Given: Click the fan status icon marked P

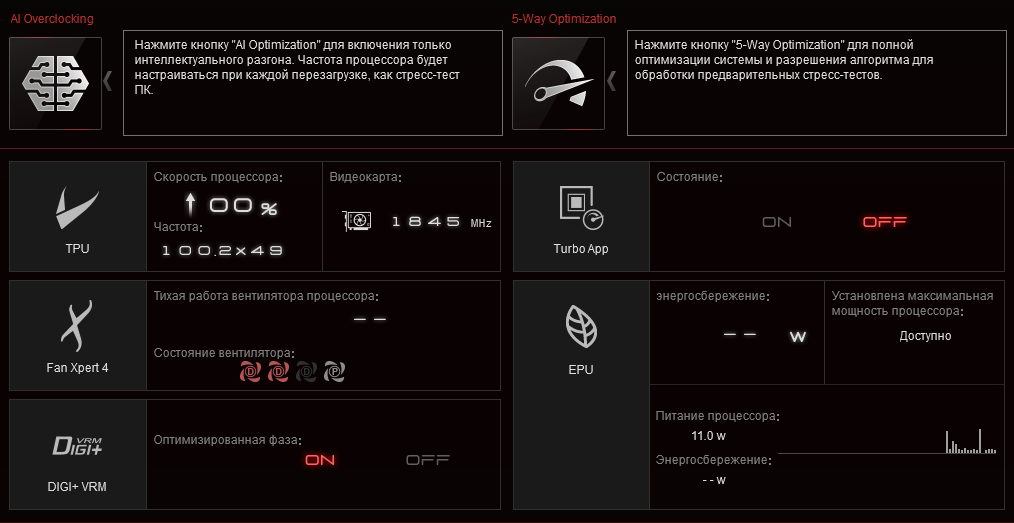Looking at the screenshot, I should tap(334, 371).
